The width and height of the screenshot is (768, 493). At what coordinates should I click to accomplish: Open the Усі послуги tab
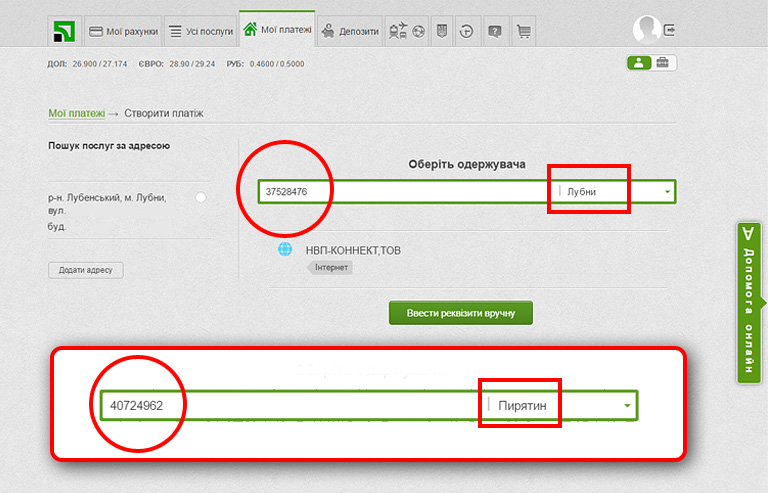click(x=200, y=32)
